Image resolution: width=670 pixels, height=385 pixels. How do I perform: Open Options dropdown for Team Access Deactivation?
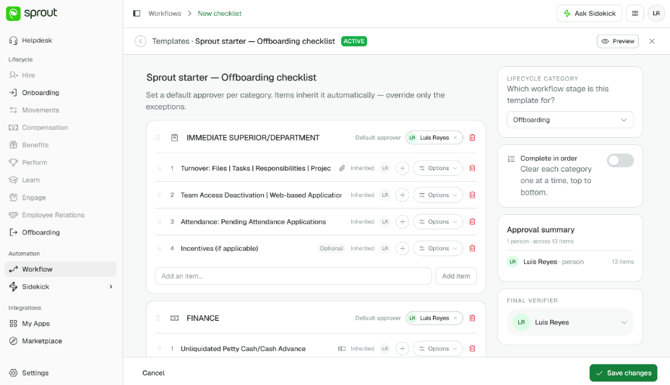click(438, 195)
